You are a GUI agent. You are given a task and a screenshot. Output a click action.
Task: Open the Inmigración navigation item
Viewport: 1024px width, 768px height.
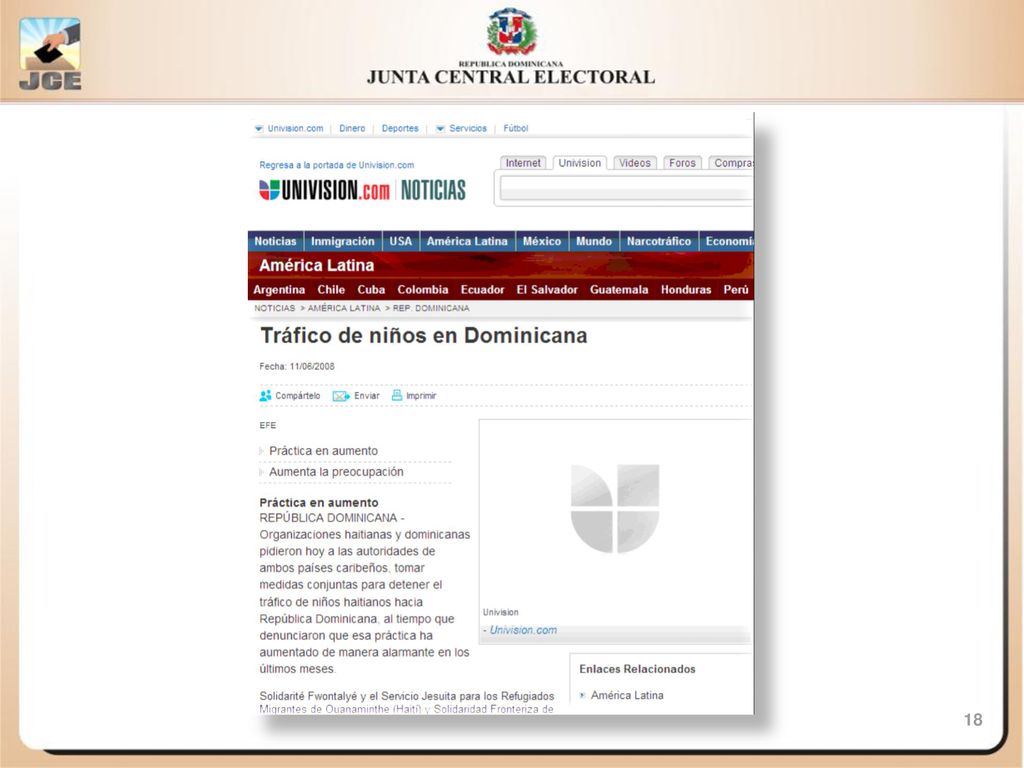click(x=343, y=241)
